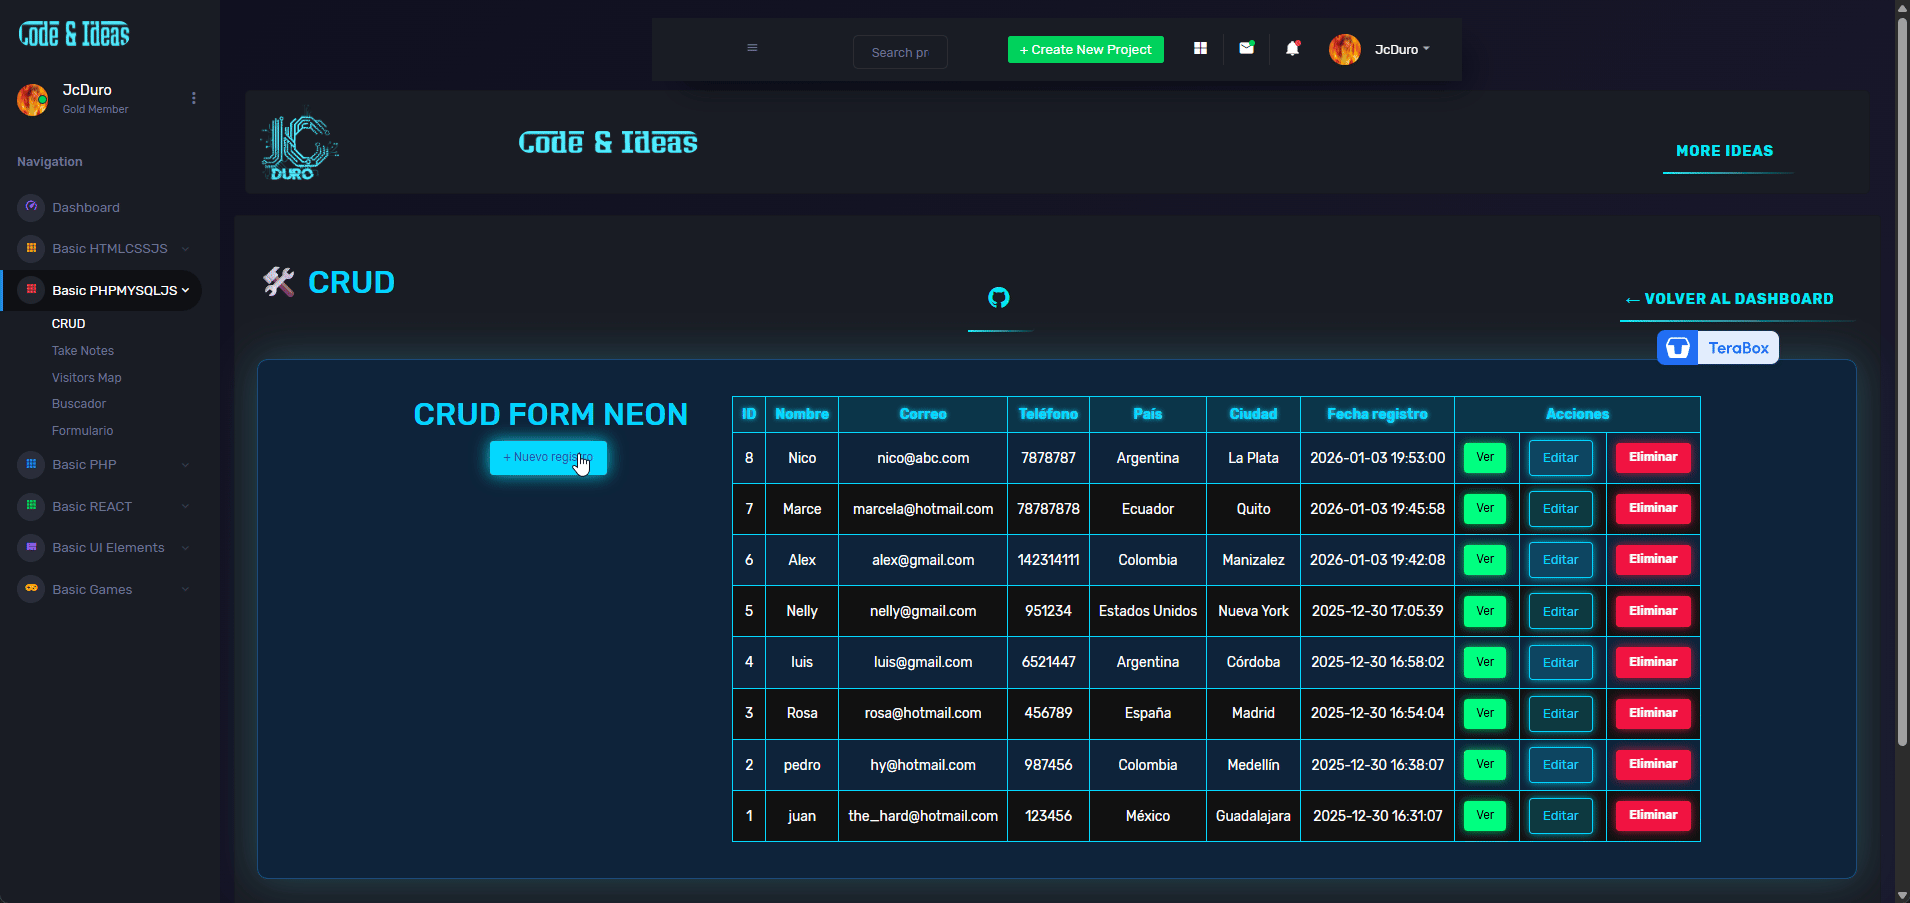1910x903 pixels.
Task: Open the grid apps icon in header
Action: tap(1200, 48)
